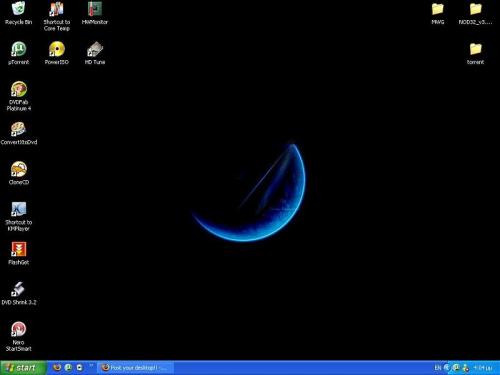The width and height of the screenshot is (500, 375).
Task: Click the µTorrent Quick Launch icon
Action: (68, 368)
